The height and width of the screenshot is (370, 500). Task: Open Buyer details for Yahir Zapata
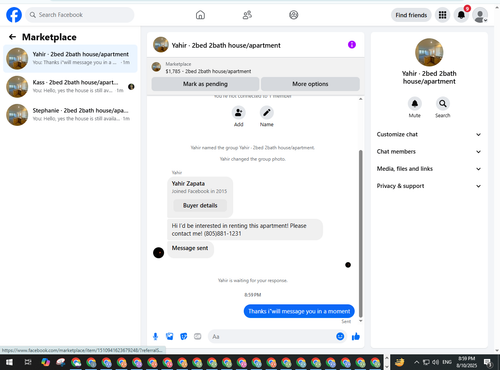click(x=200, y=205)
